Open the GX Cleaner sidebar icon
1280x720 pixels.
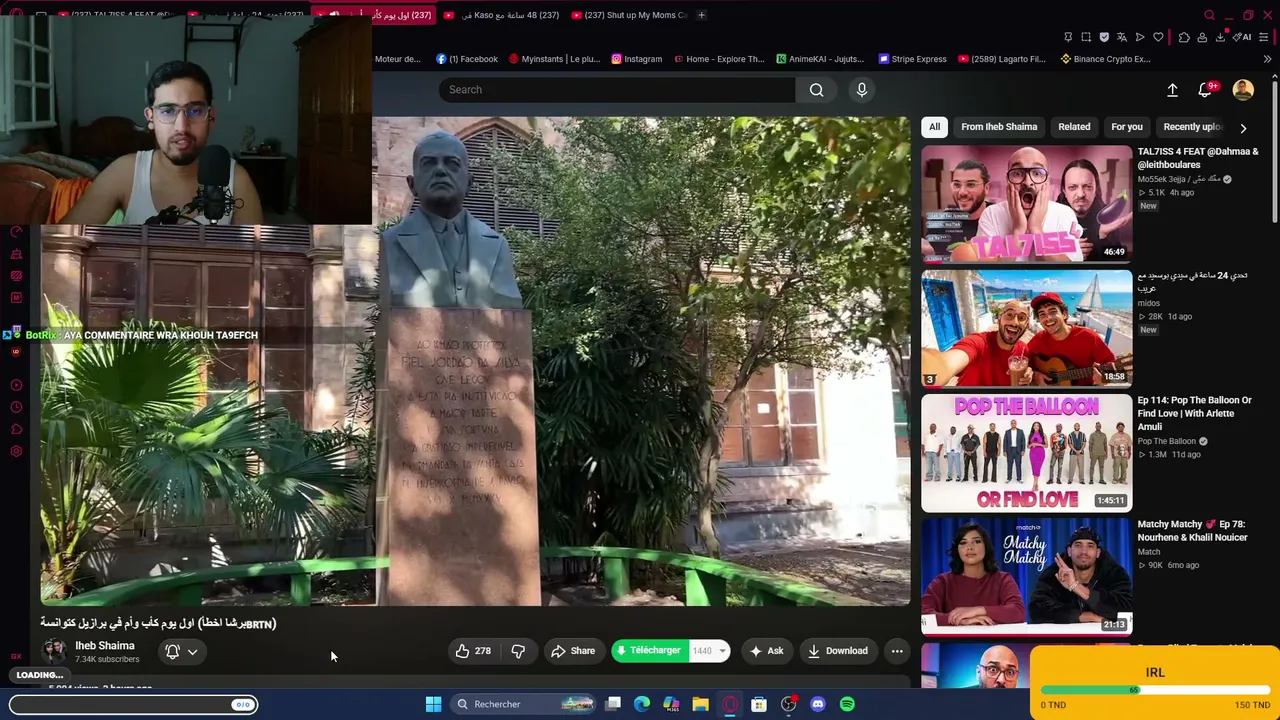[16, 254]
